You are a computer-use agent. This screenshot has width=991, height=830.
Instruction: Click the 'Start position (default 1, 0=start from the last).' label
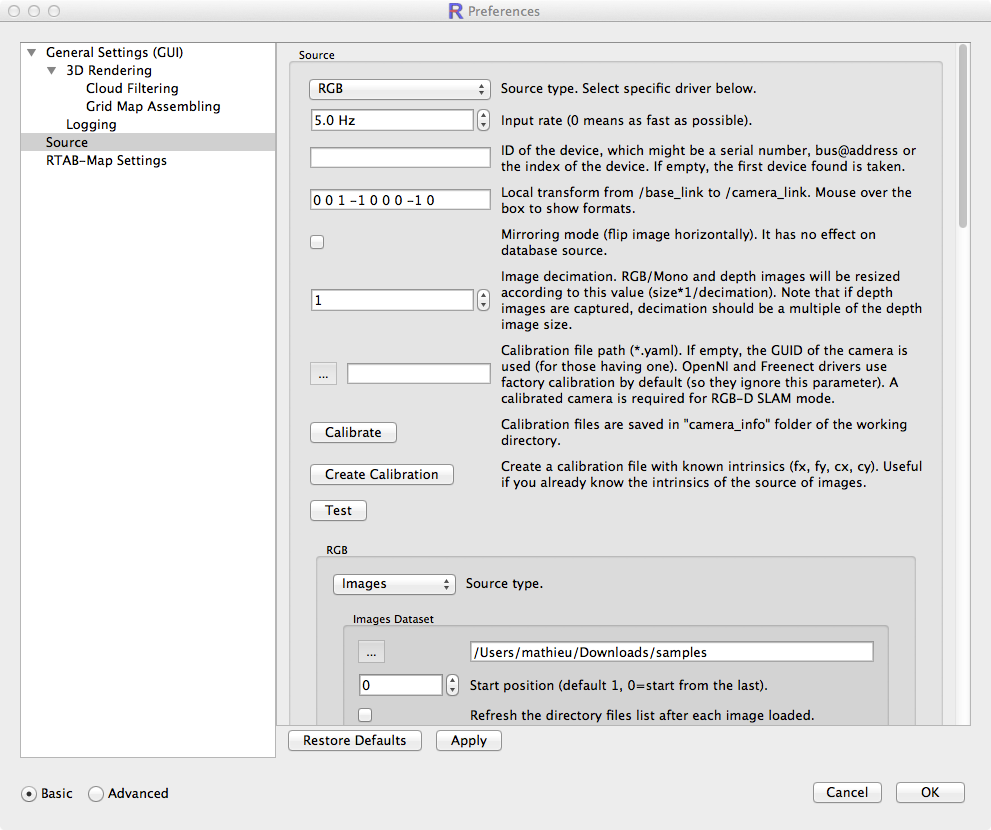[619, 685]
